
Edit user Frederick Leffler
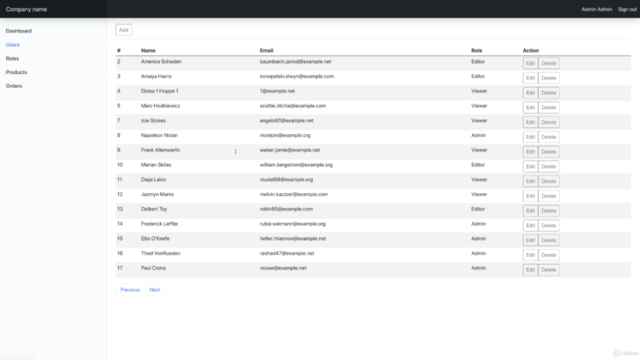pos(530,225)
